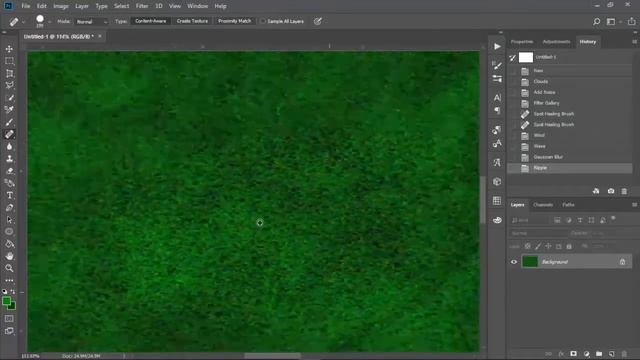Screen dimensions: 640x360
Task: Toggle layer filtering switch in Layers panel
Action: click(x=613, y=219)
